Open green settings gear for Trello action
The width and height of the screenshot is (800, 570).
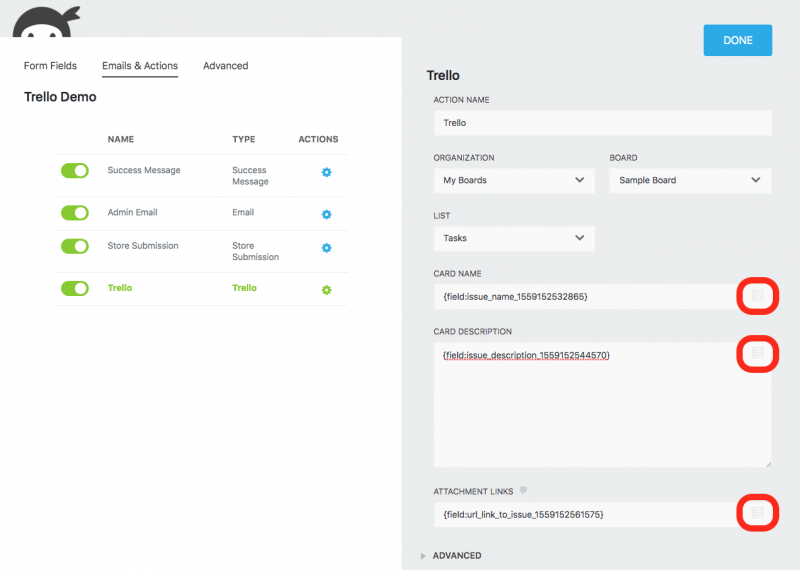coord(327,290)
